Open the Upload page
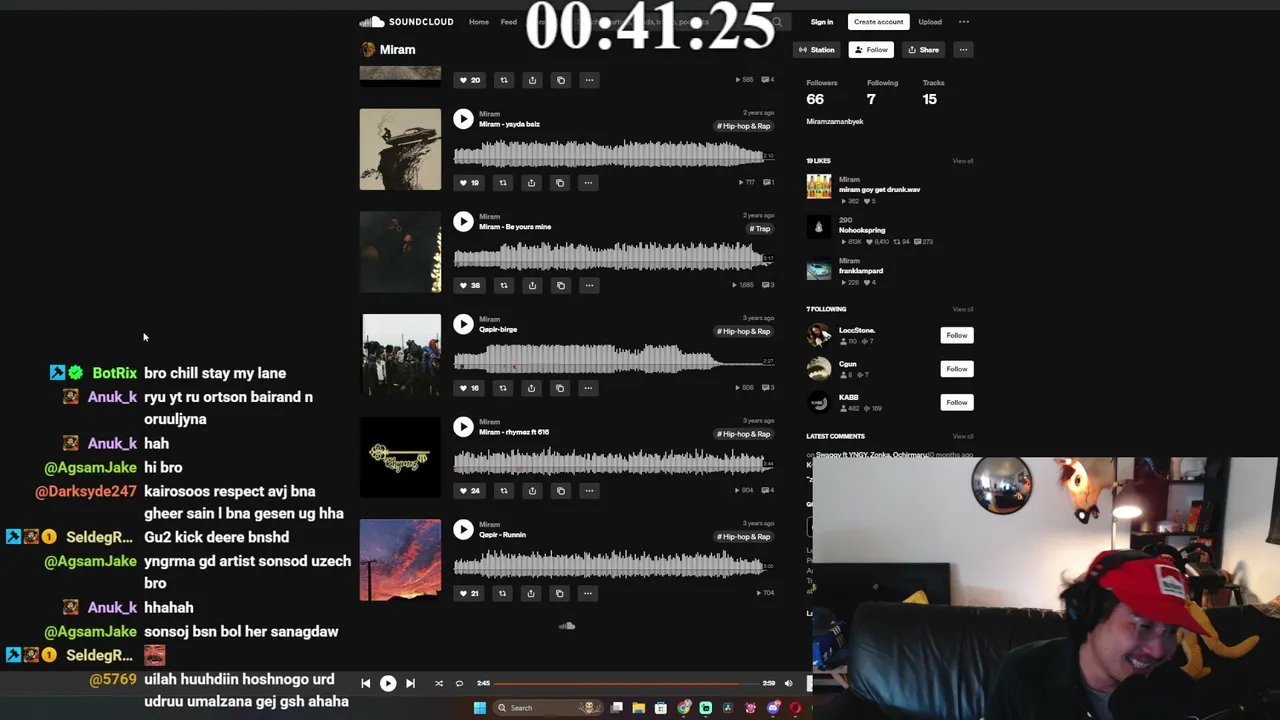The image size is (1280, 720). coord(930,22)
